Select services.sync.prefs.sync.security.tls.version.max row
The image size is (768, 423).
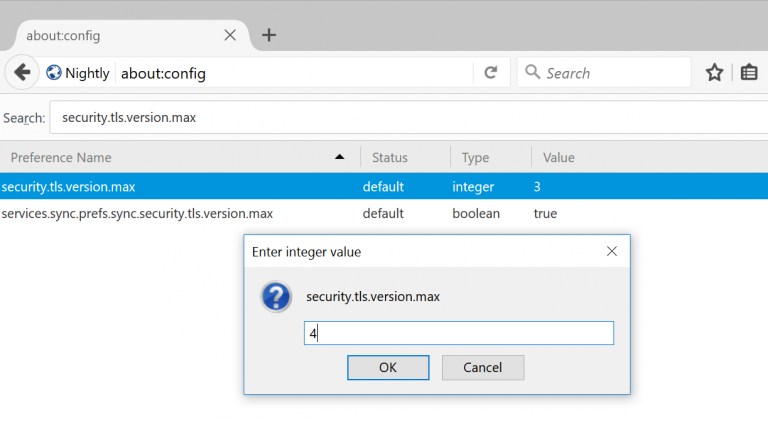click(384, 213)
